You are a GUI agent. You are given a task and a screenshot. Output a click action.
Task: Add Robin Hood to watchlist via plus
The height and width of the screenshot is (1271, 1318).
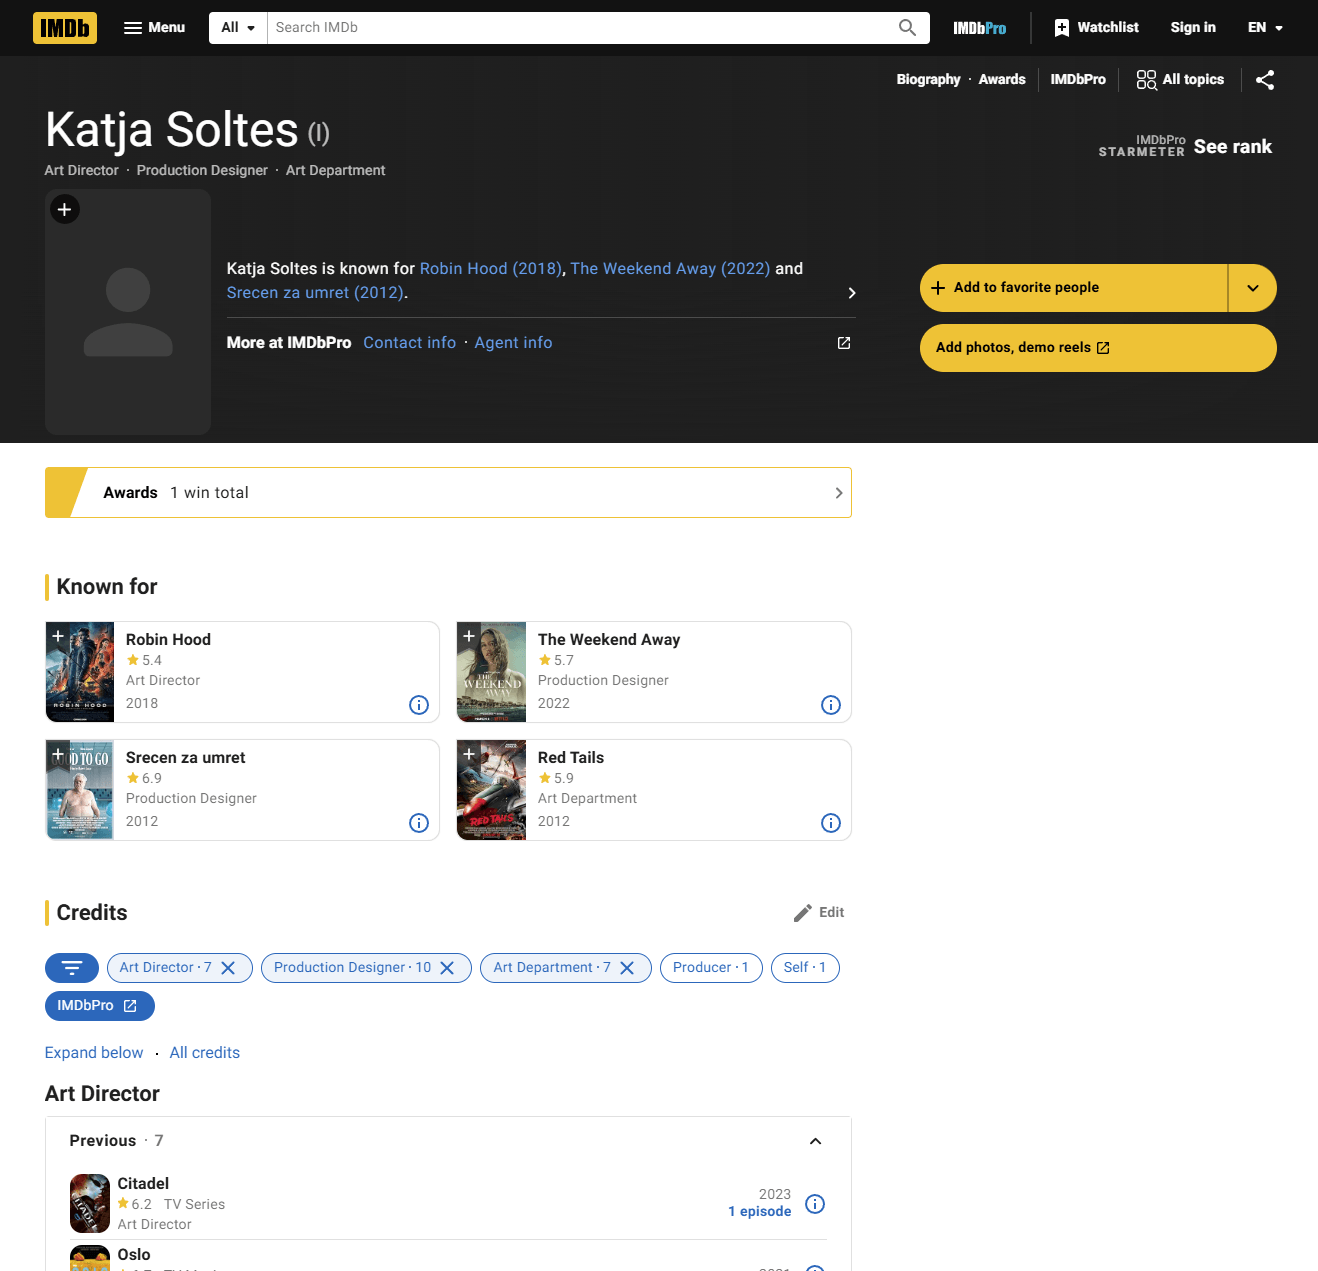58,636
